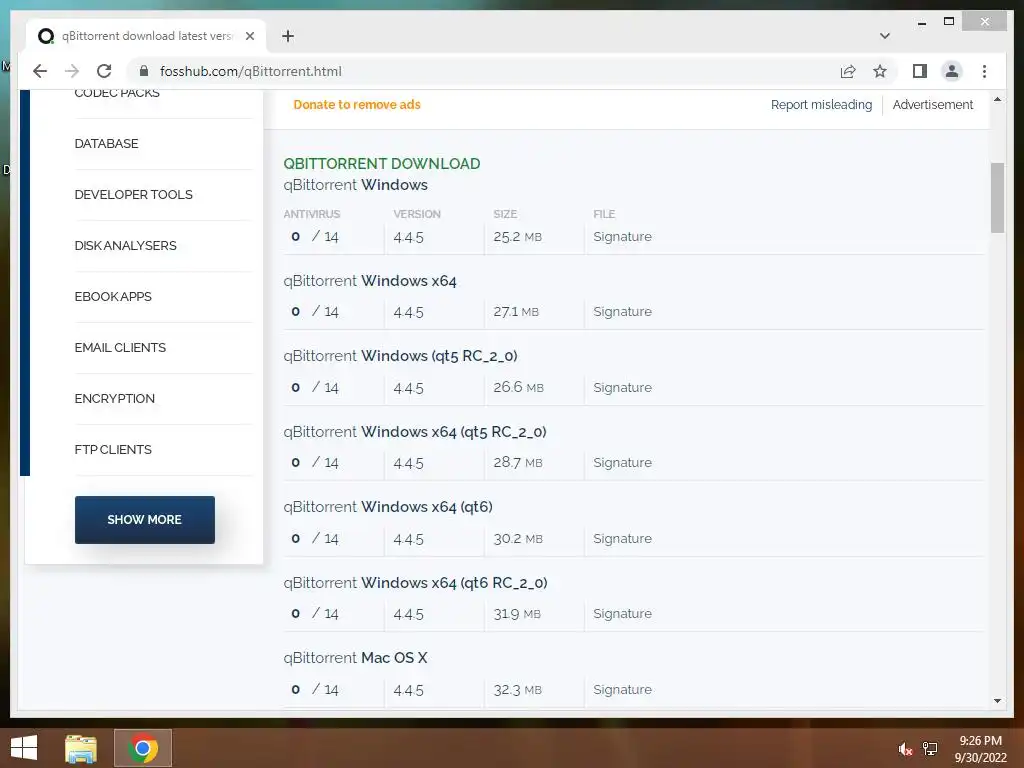This screenshot has width=1024, height=768.
Task: Open the Email Clients category
Action: point(120,347)
